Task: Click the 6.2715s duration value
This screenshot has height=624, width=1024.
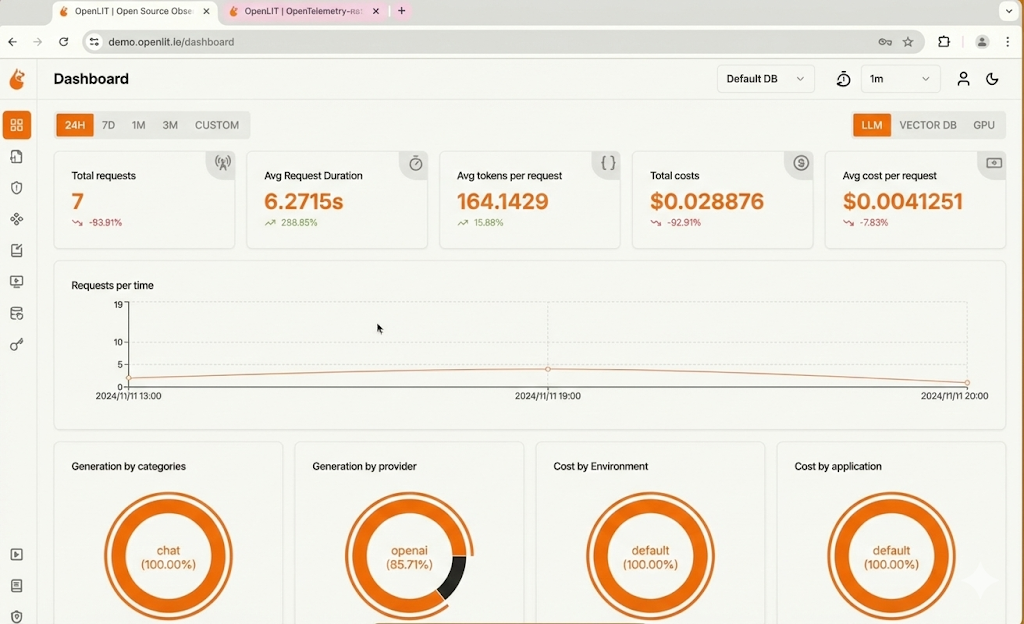Action: click(304, 201)
